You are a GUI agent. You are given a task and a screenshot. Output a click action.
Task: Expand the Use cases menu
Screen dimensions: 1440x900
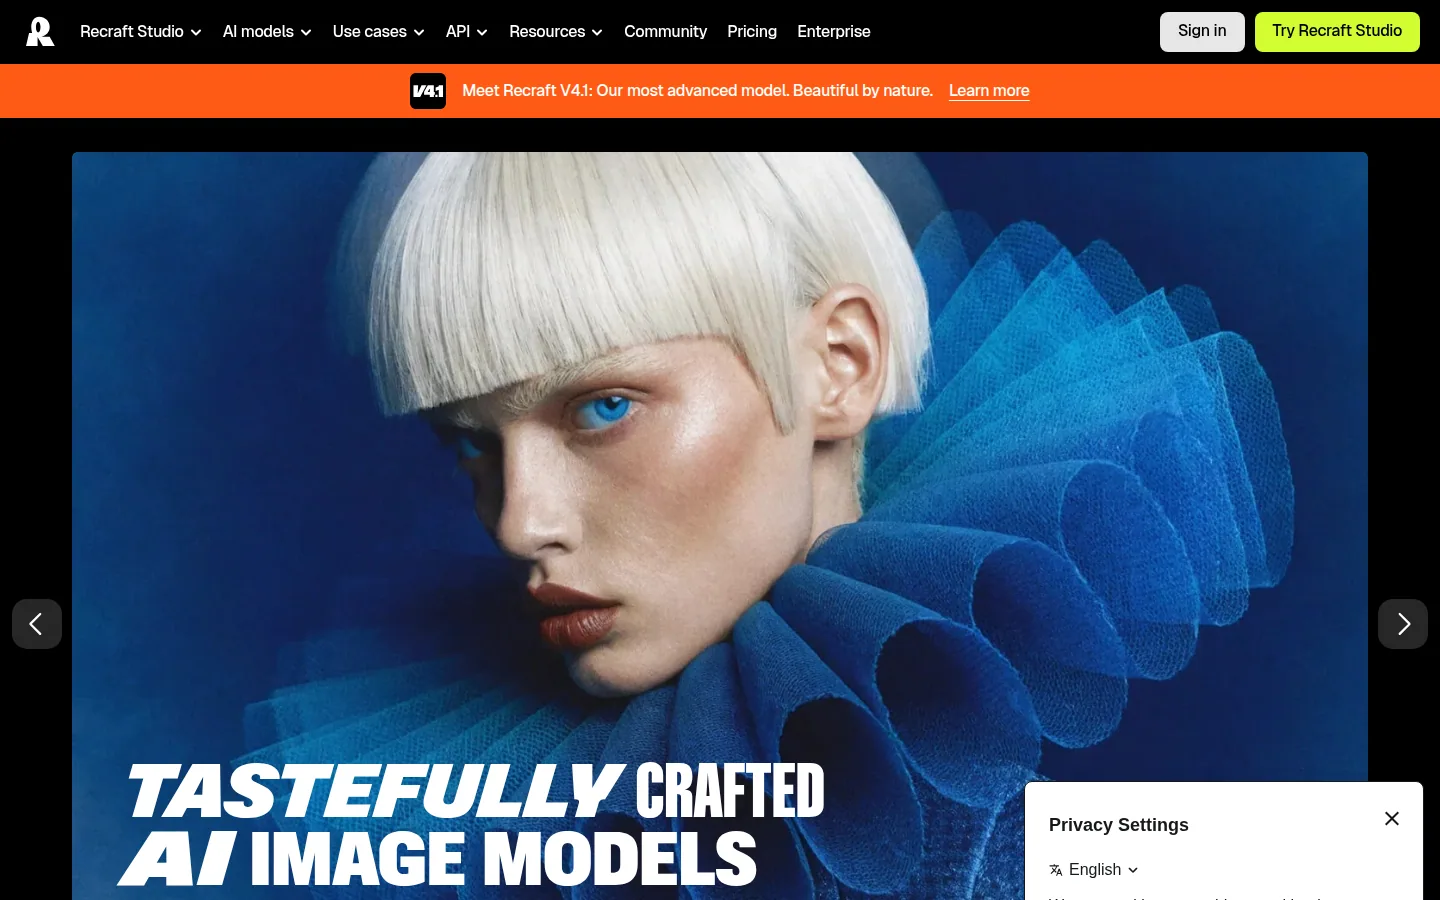[x=379, y=32]
